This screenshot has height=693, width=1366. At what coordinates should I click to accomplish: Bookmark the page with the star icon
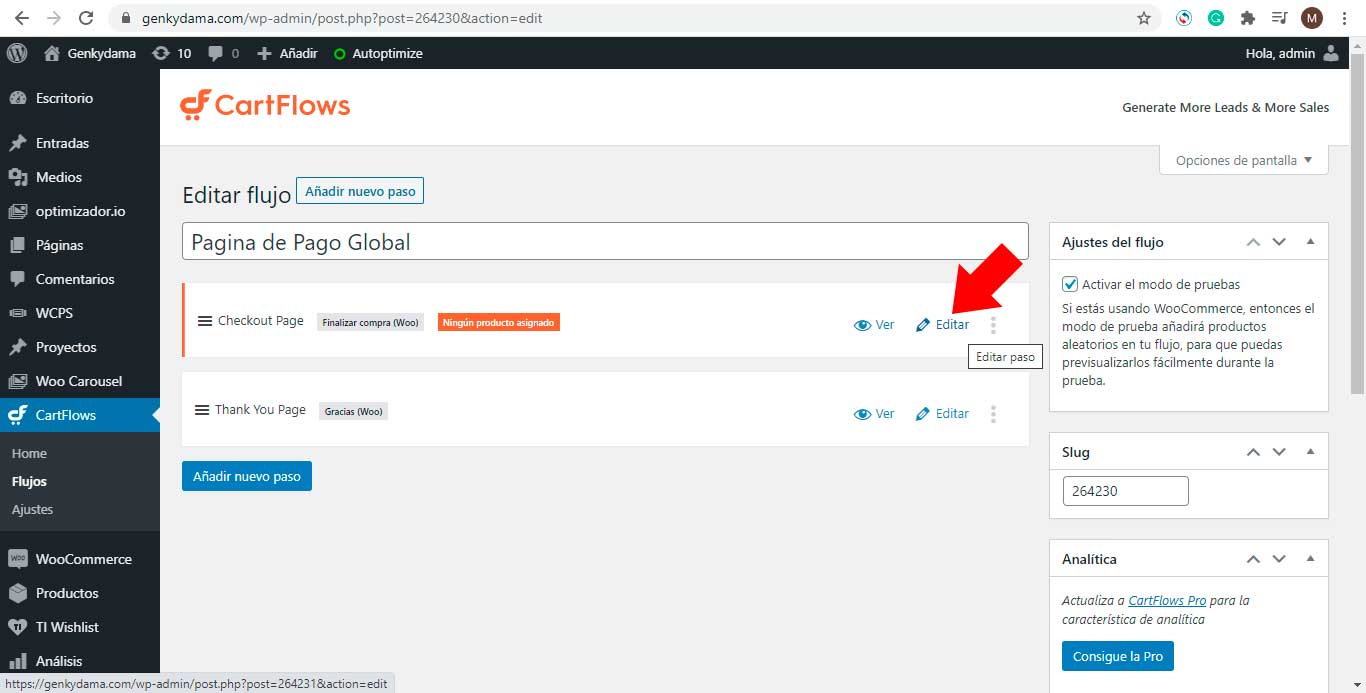coord(1144,18)
